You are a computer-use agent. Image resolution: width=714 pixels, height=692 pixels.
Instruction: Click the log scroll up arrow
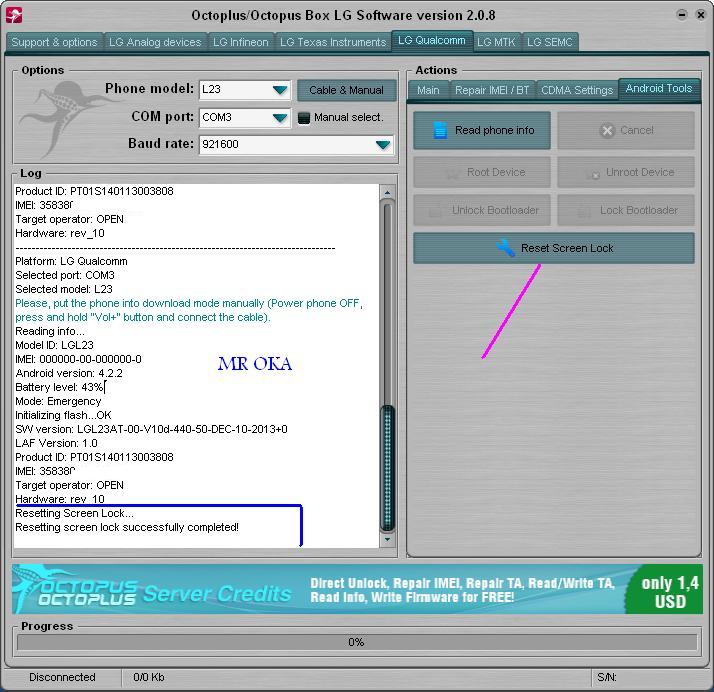[387, 193]
